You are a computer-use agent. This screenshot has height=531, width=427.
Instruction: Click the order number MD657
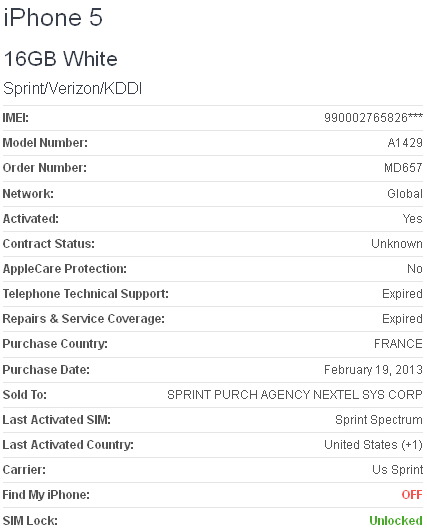pyautogui.click(x=403, y=168)
